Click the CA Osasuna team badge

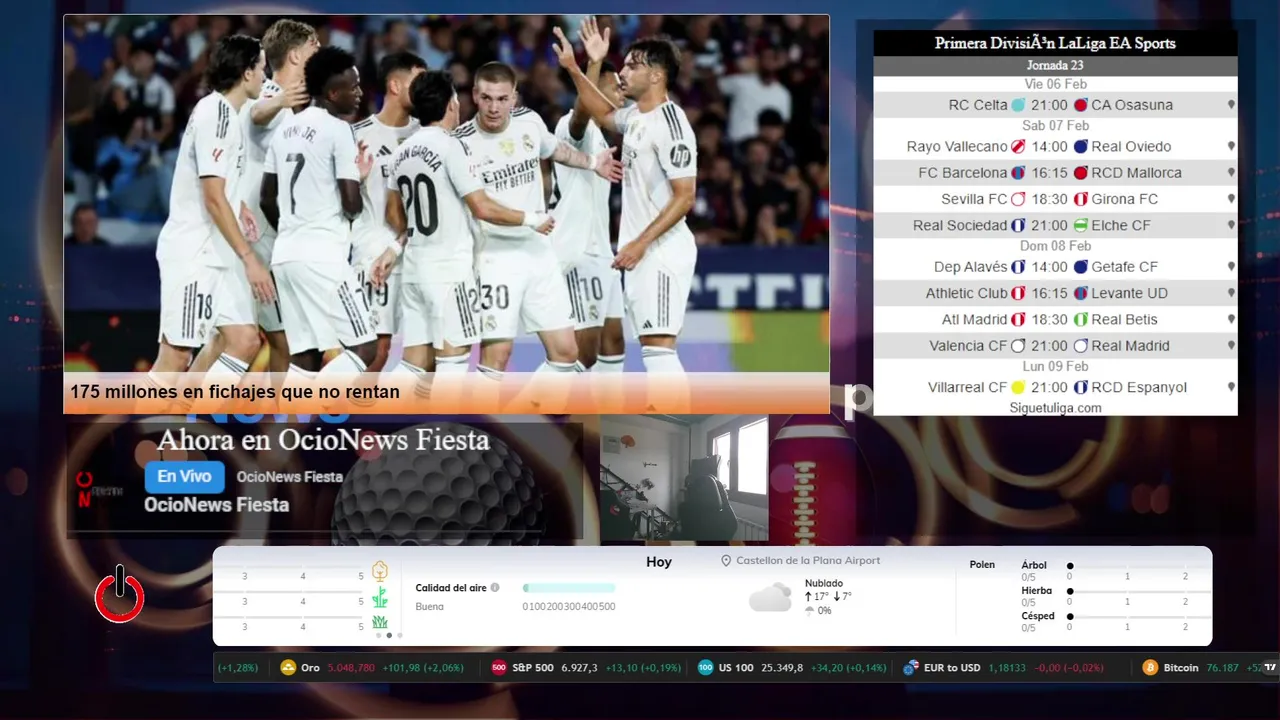pos(1081,105)
